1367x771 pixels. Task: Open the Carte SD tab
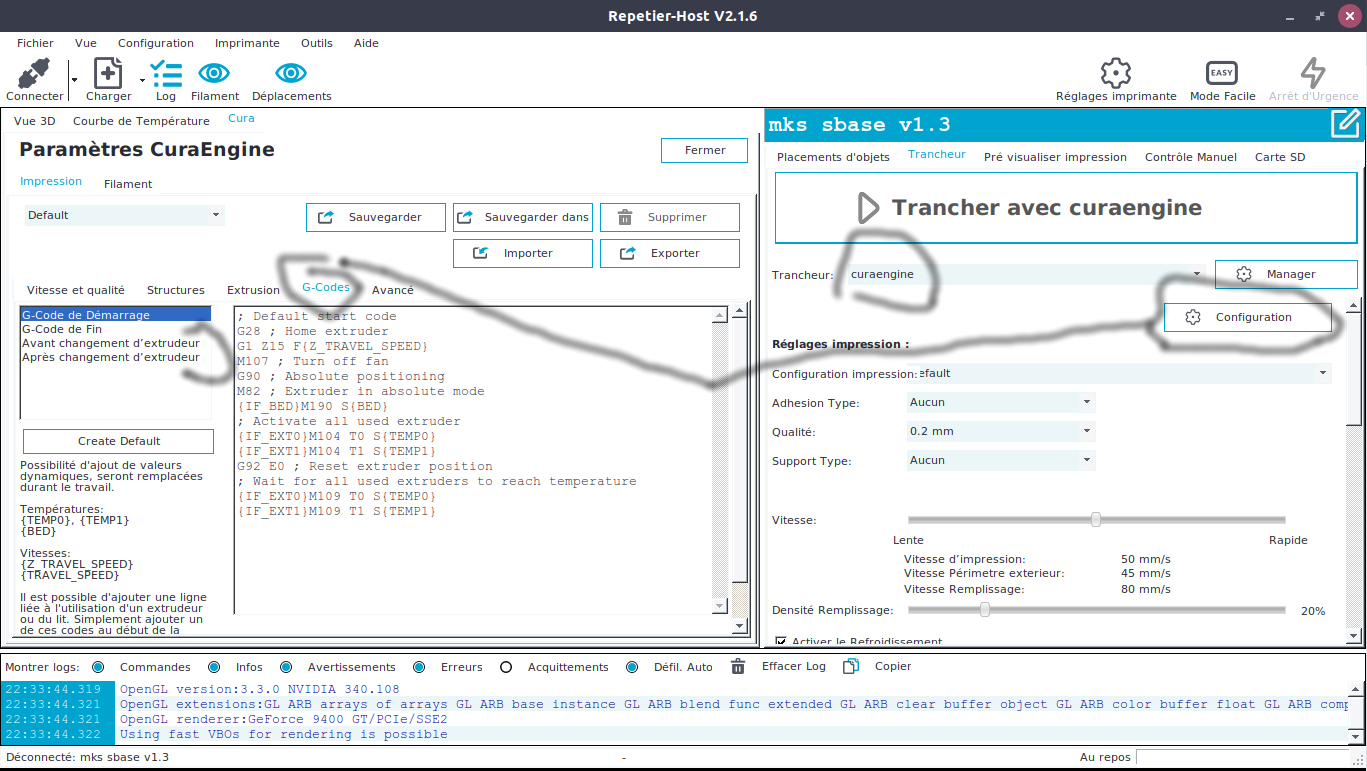point(1280,157)
